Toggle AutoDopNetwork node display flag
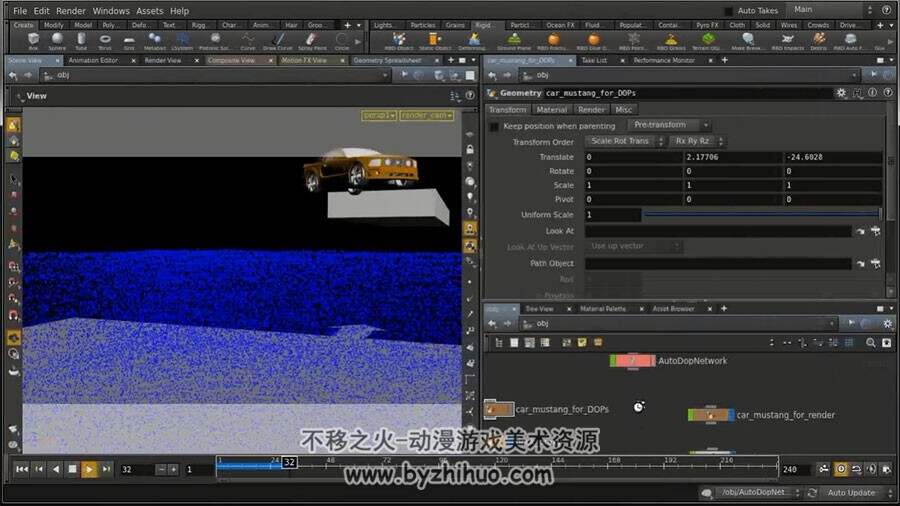The image size is (900, 506). [x=653, y=361]
